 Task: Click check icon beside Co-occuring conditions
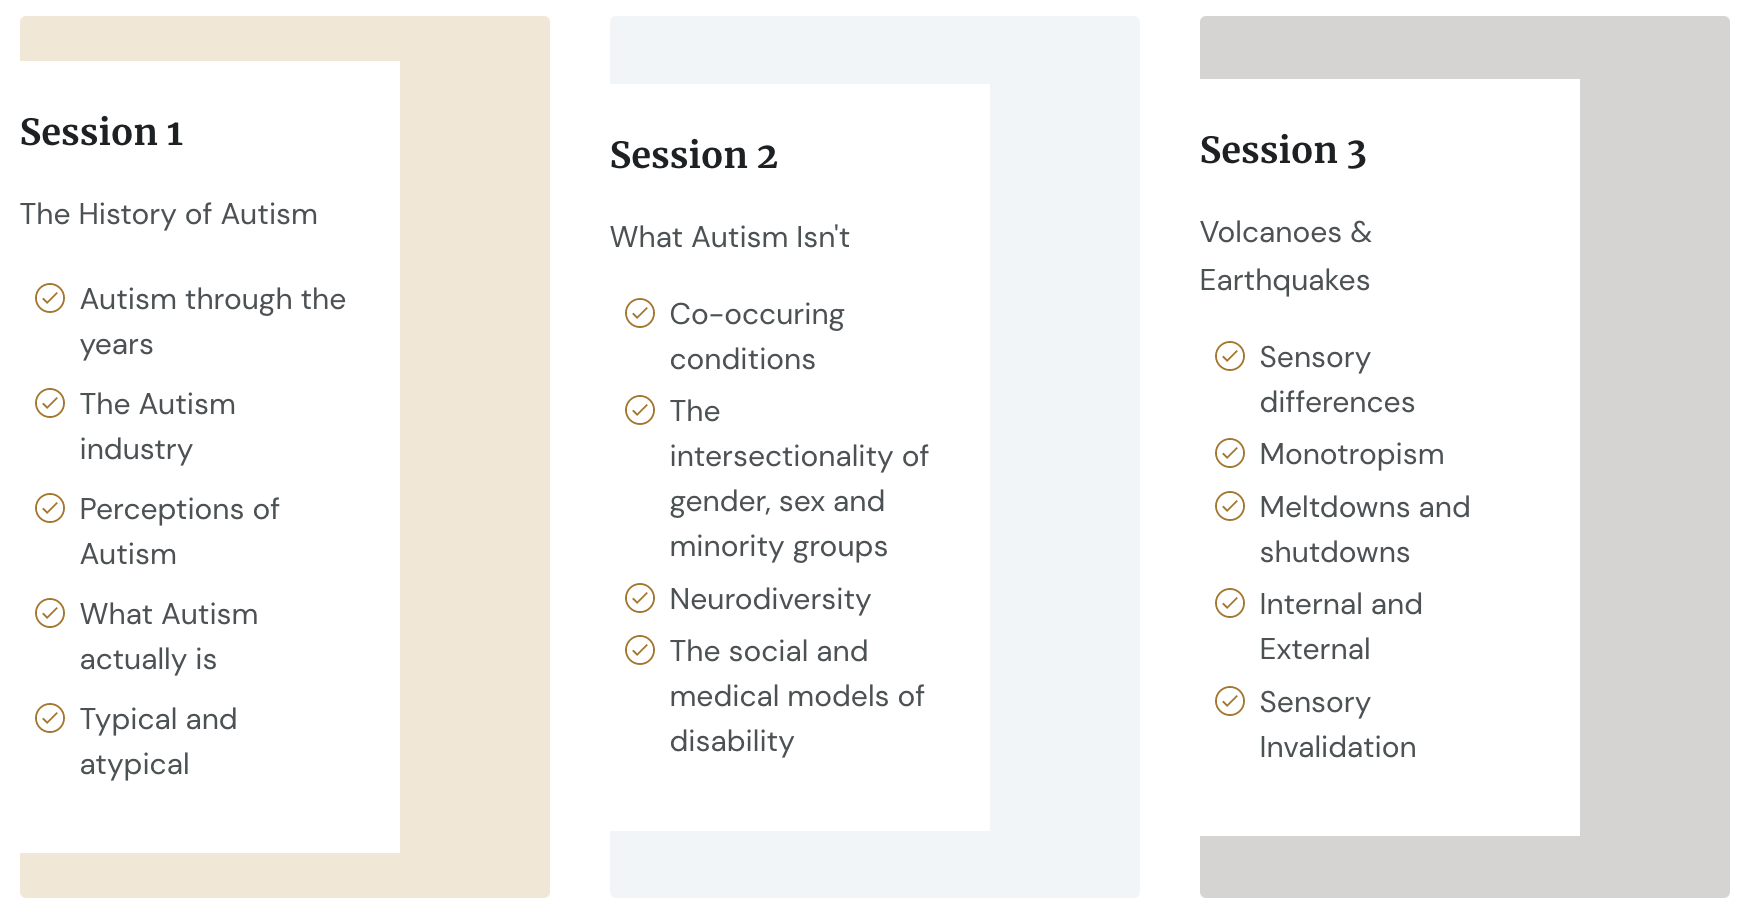[640, 313]
